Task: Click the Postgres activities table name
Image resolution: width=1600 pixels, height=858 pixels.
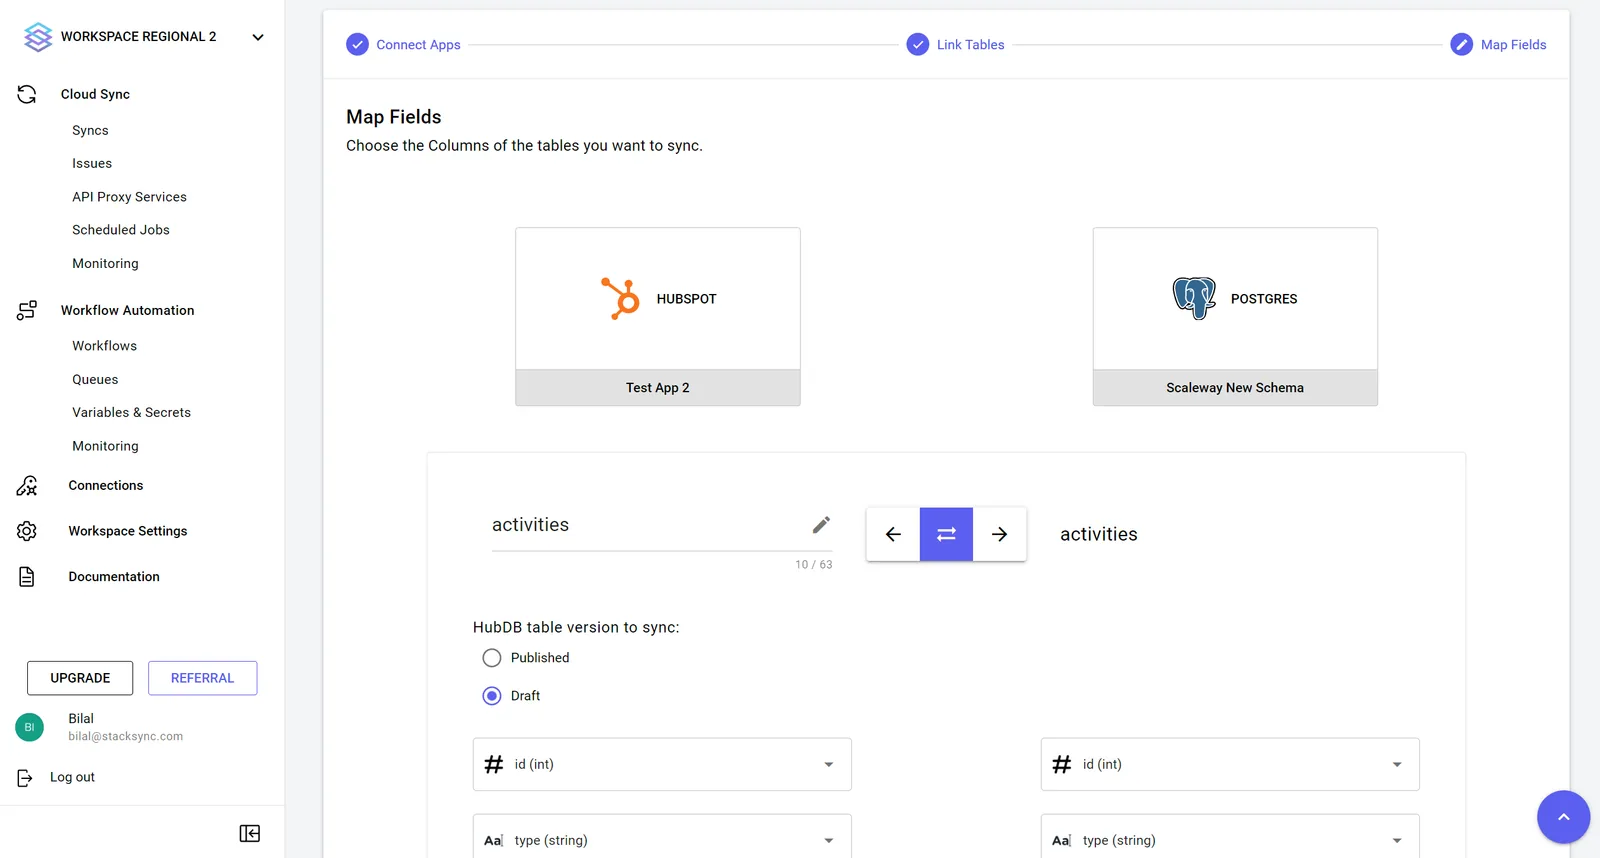Action: [x=1099, y=534]
